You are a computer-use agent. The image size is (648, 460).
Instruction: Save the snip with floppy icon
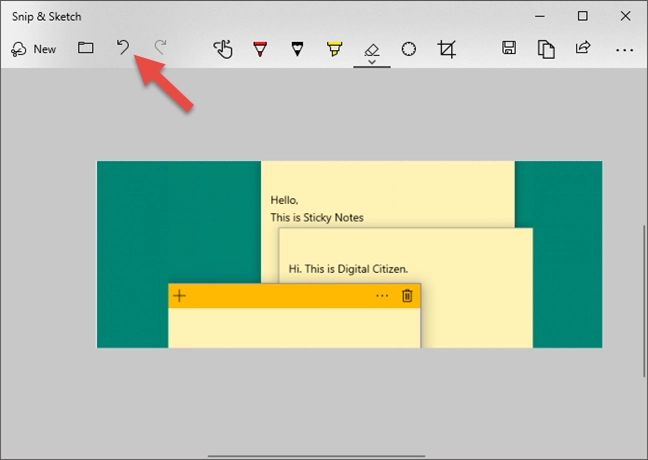pyautogui.click(x=509, y=48)
